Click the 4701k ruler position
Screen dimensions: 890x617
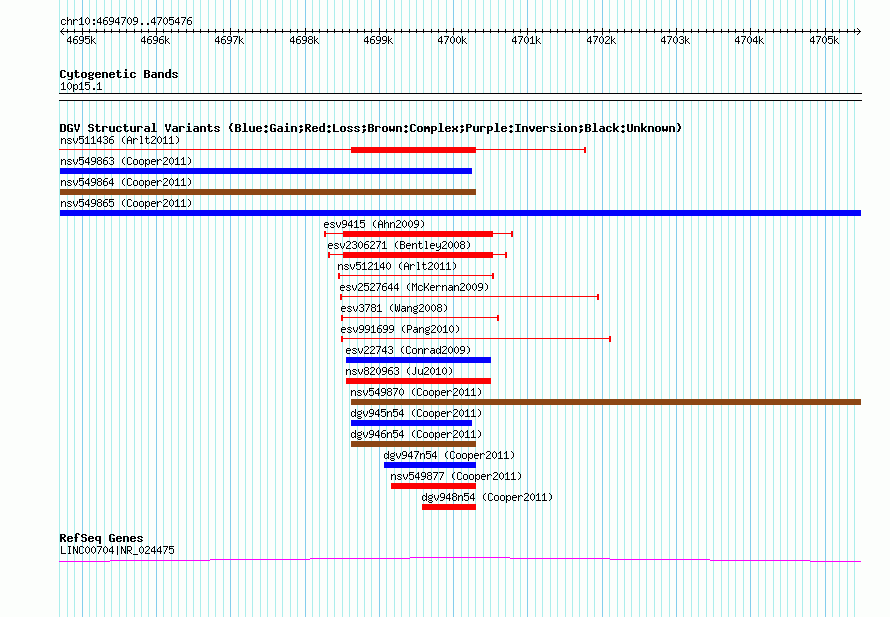[526, 40]
